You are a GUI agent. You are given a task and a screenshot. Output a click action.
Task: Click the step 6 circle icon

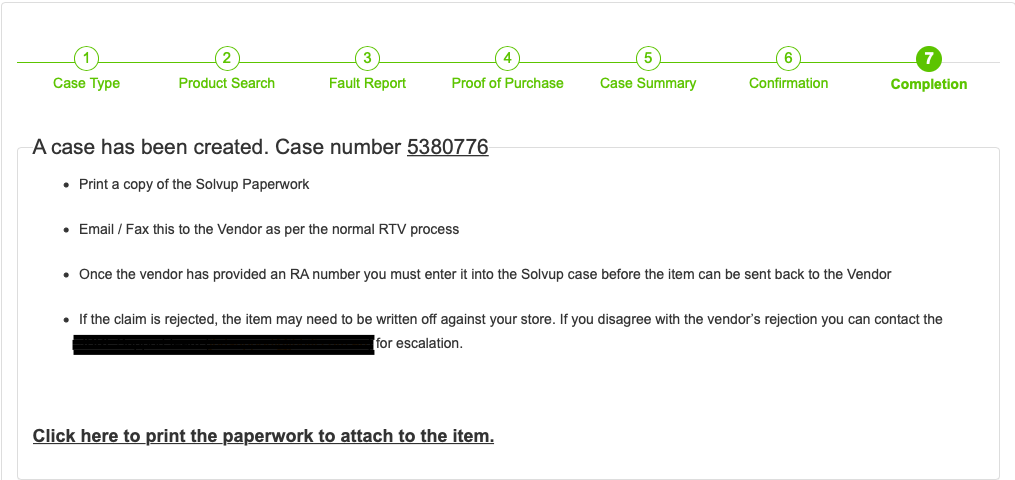(x=788, y=59)
